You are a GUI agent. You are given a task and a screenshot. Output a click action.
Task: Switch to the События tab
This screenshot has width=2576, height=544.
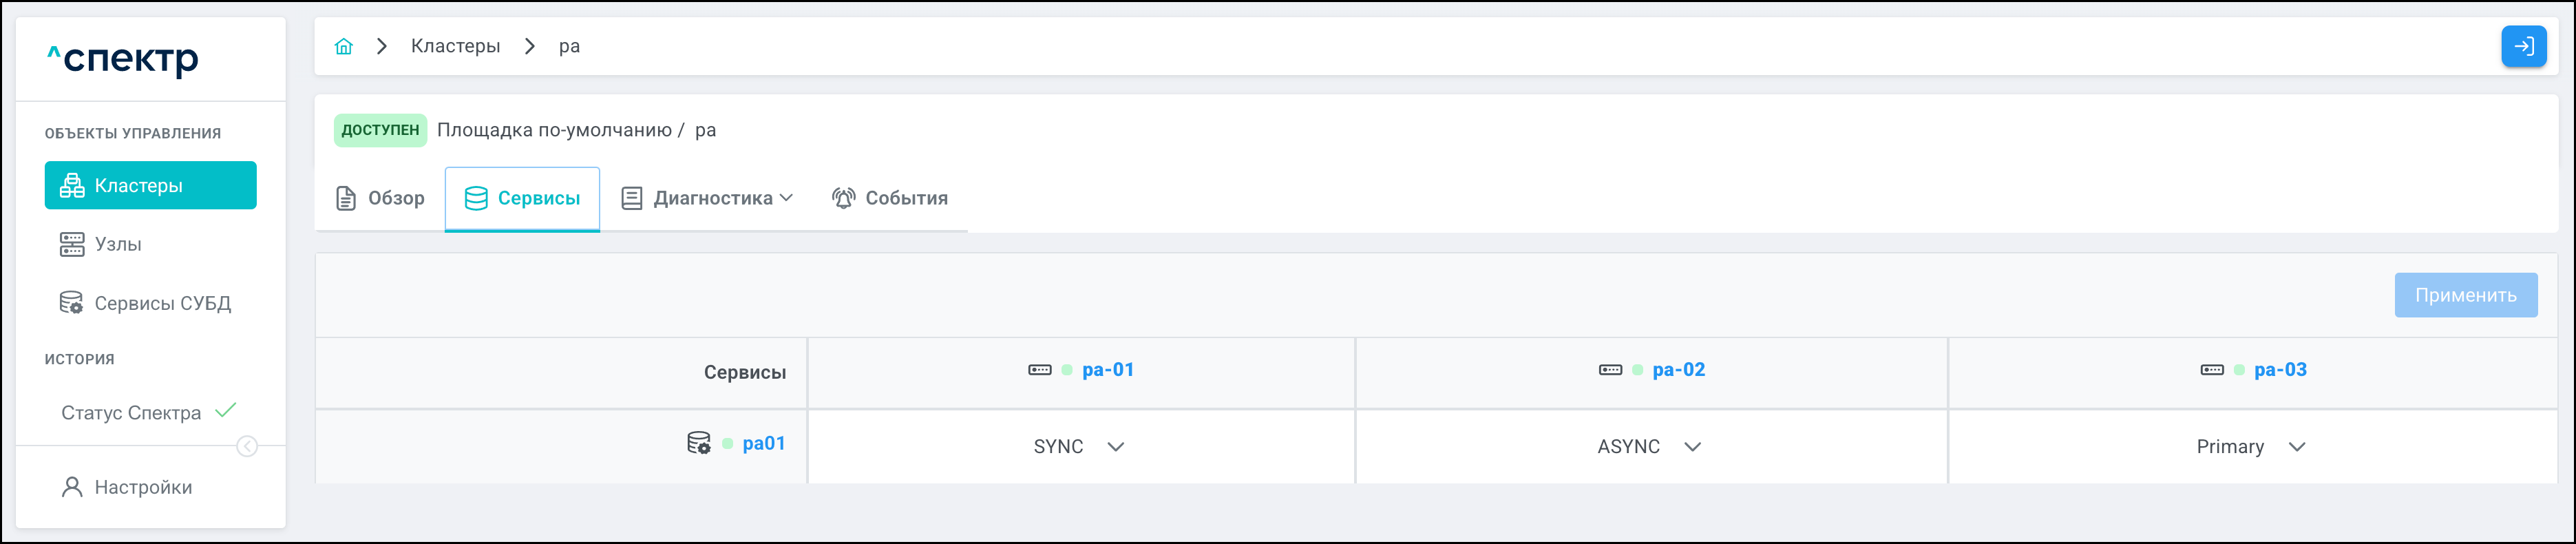coord(890,198)
